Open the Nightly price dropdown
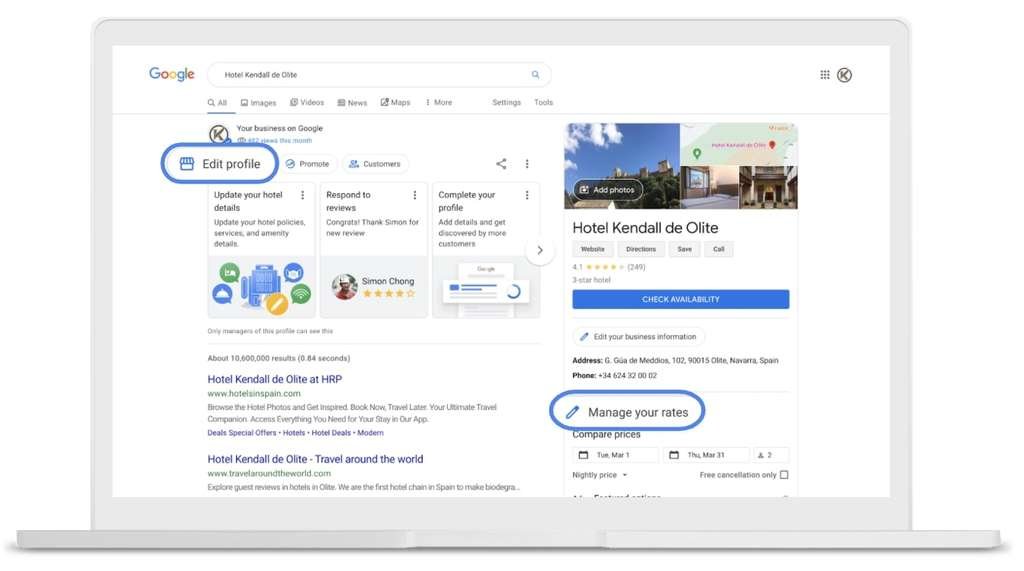 pyautogui.click(x=600, y=475)
